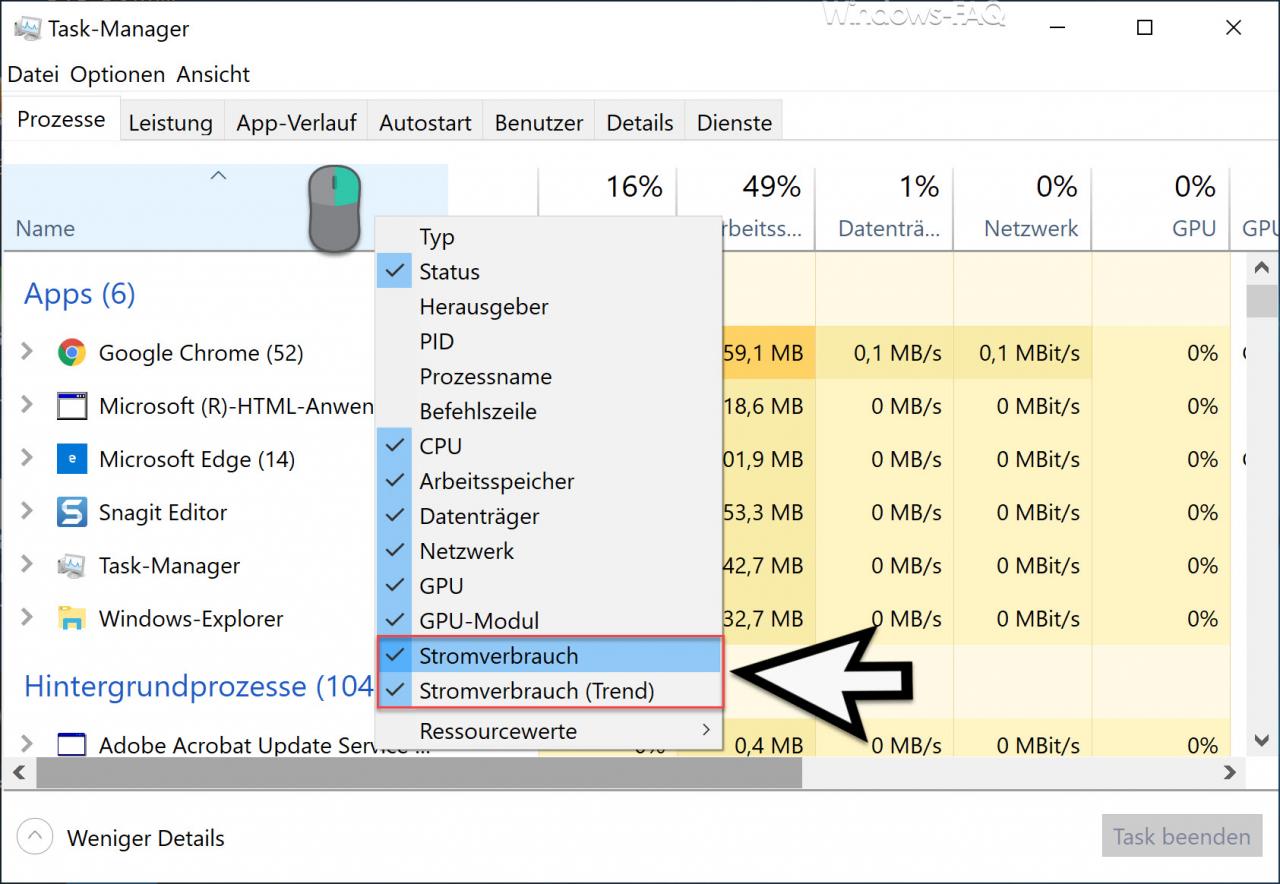
Task: Click the Task-Manager title bar icon
Action: (x=27, y=28)
